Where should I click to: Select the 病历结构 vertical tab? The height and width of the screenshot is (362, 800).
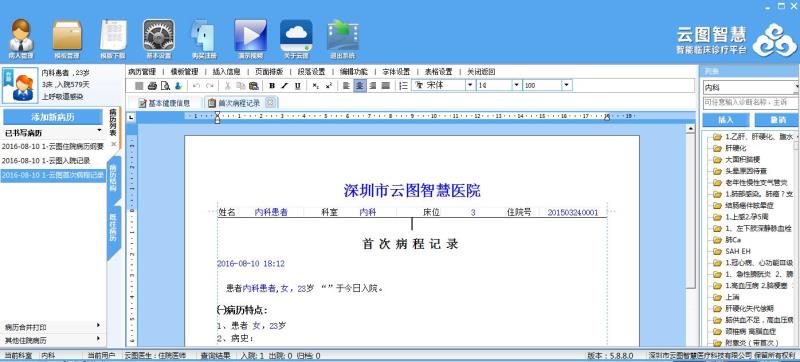point(113,177)
